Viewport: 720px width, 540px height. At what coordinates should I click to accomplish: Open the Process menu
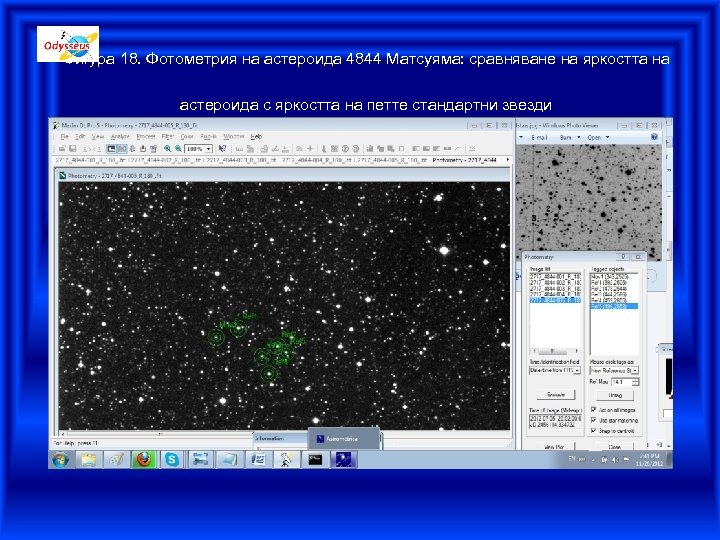[x=146, y=137]
